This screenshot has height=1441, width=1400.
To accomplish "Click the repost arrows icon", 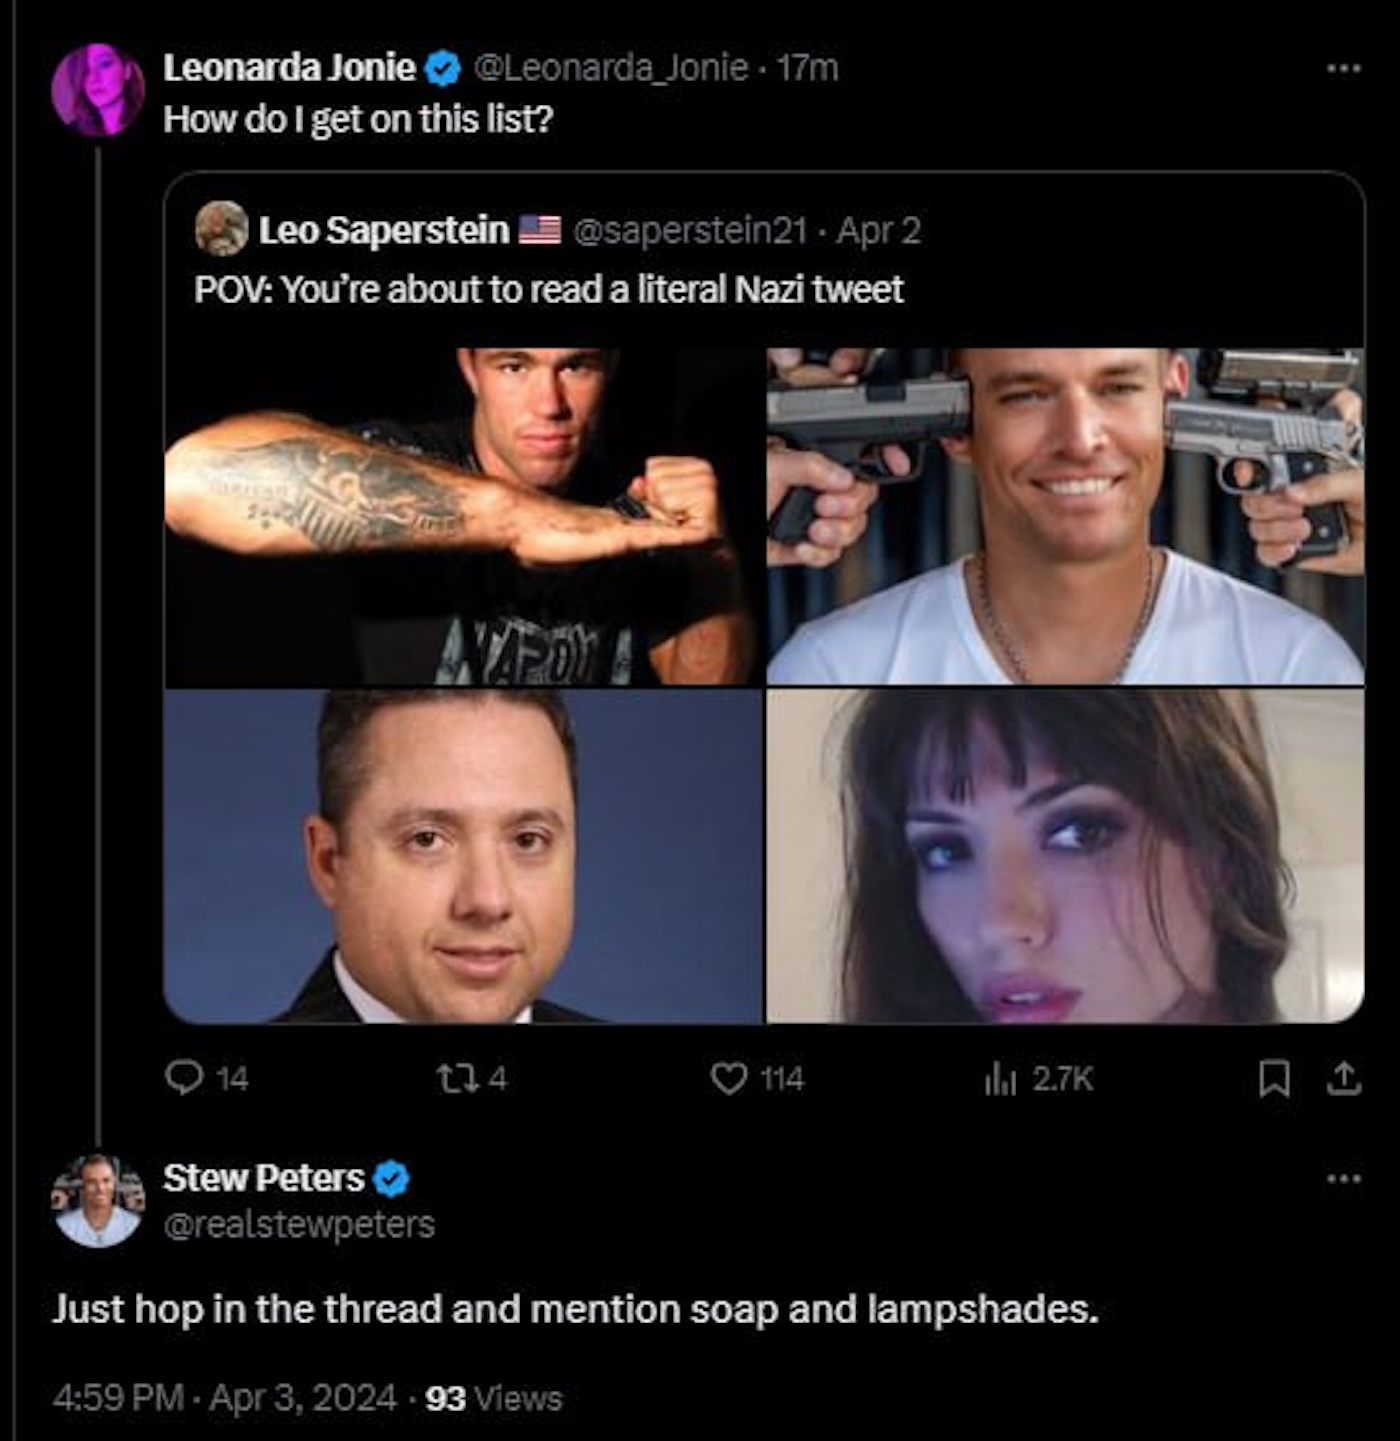I will coord(449,1077).
